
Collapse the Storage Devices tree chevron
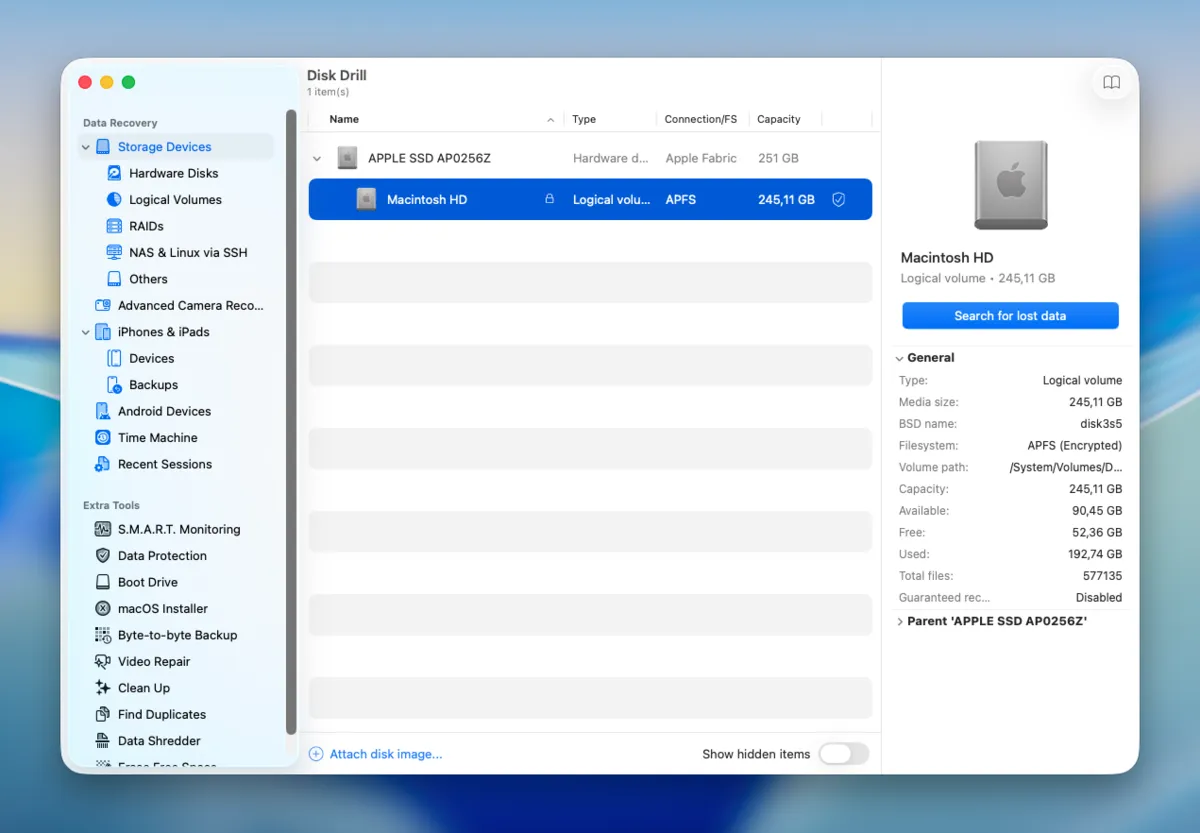[x=86, y=147]
